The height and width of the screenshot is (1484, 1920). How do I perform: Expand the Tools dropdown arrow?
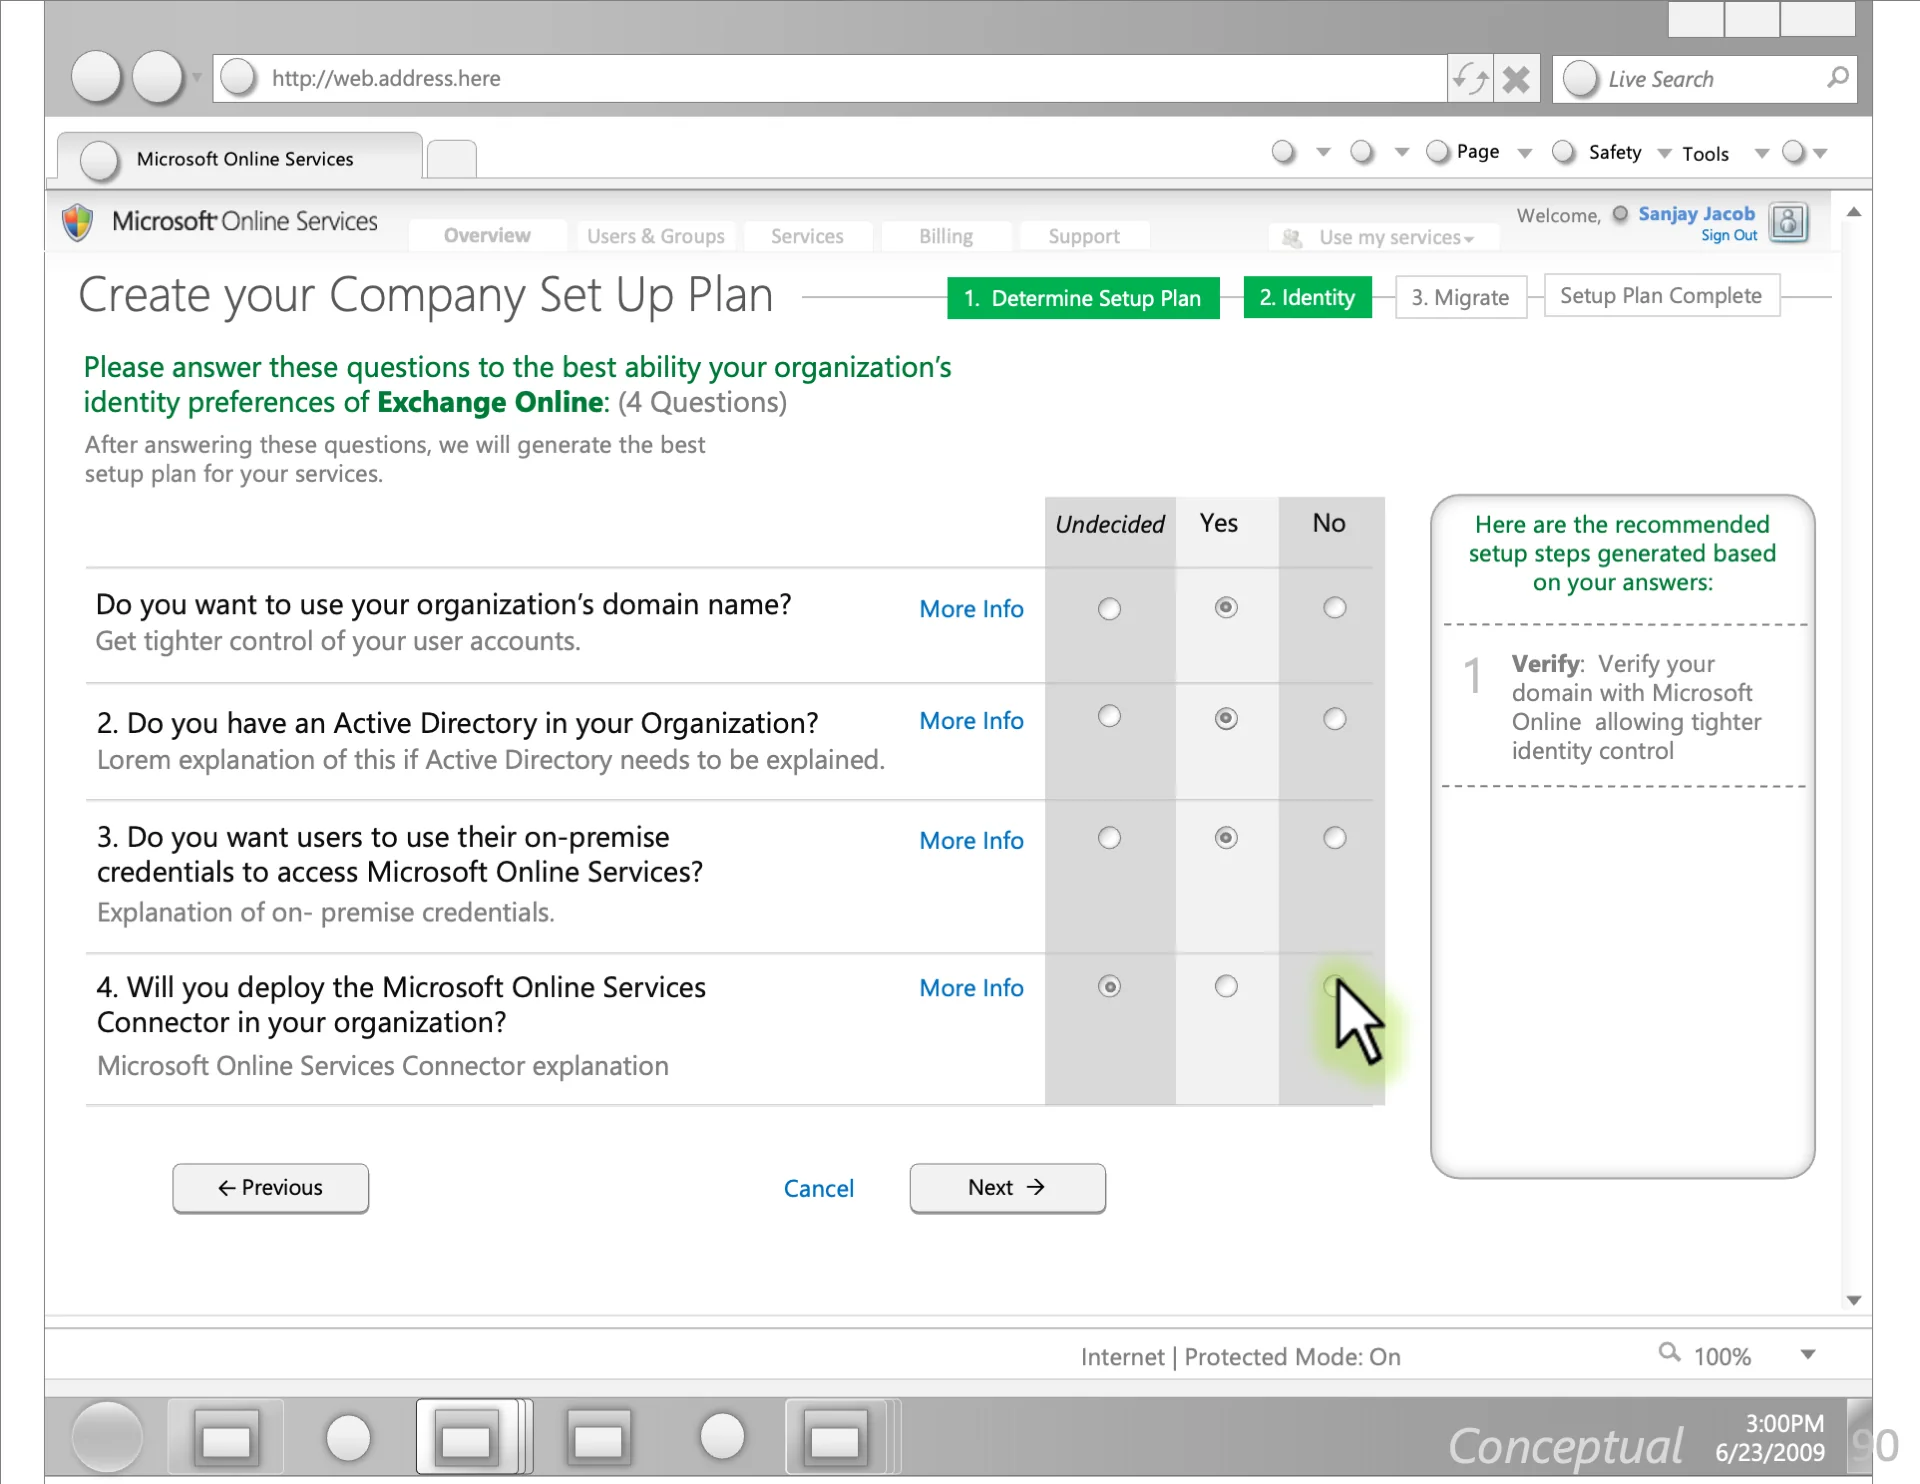pos(1762,153)
